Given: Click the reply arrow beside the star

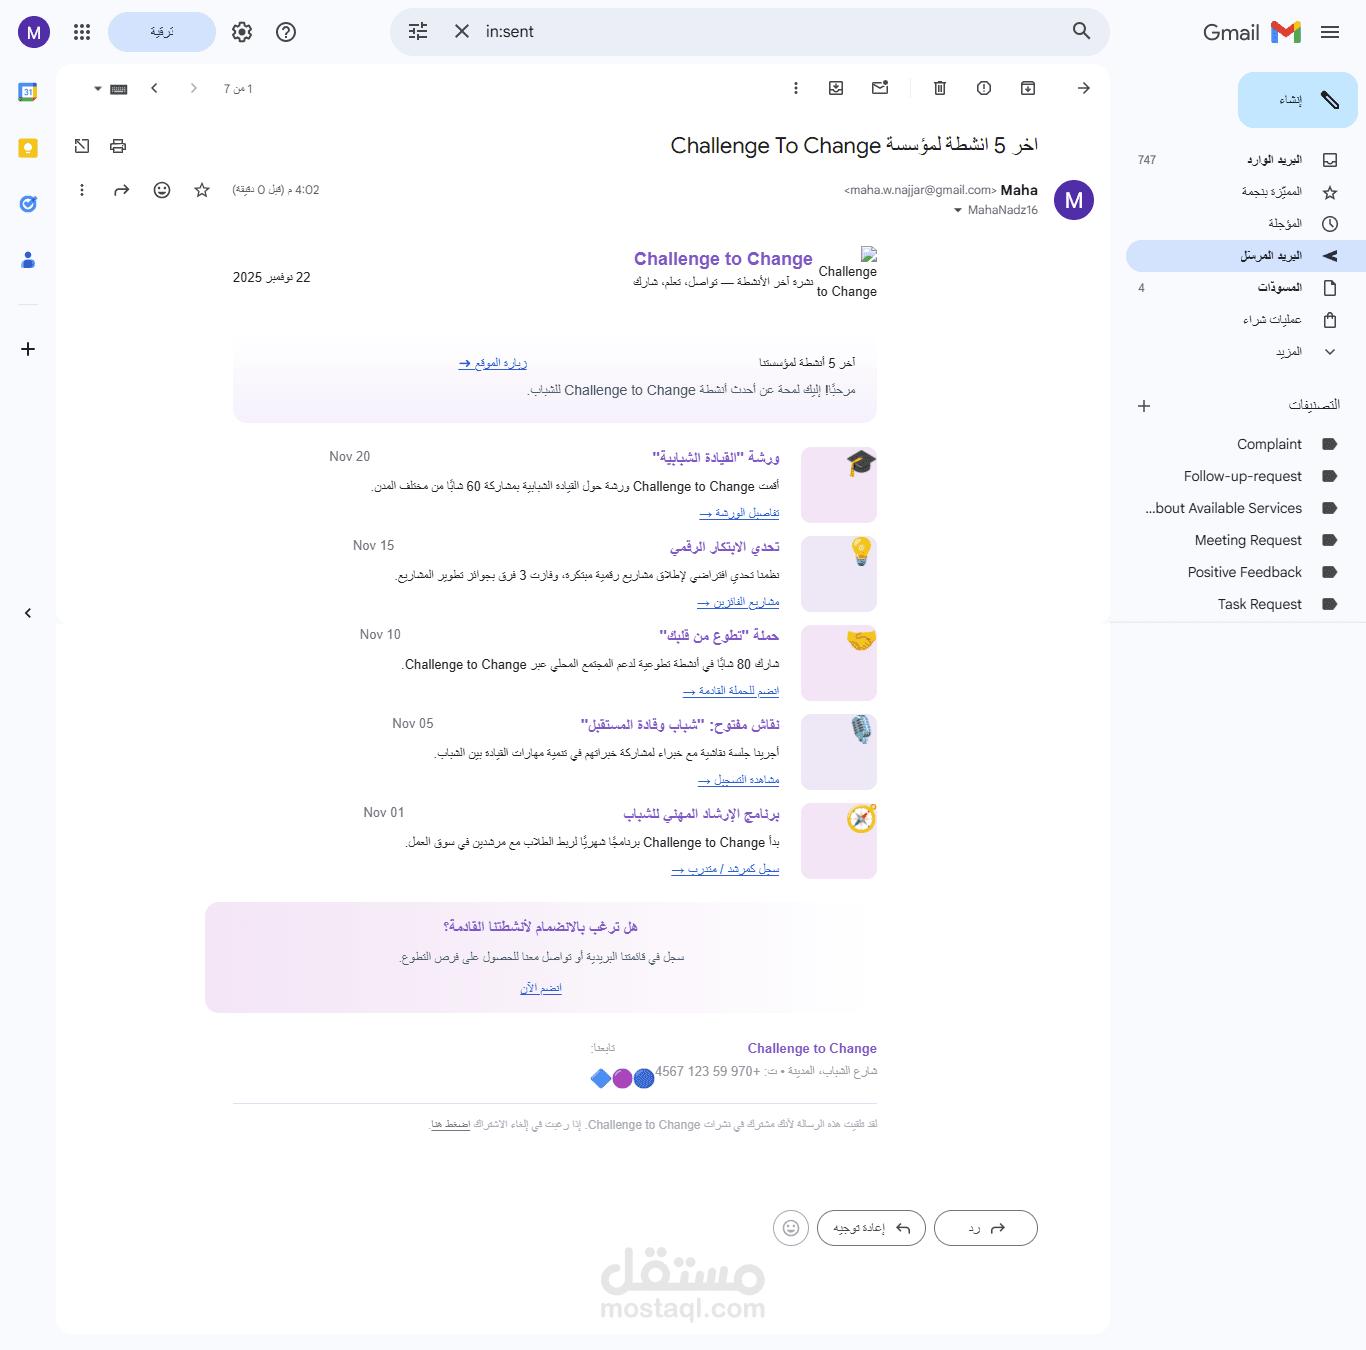Looking at the screenshot, I should [x=122, y=190].
